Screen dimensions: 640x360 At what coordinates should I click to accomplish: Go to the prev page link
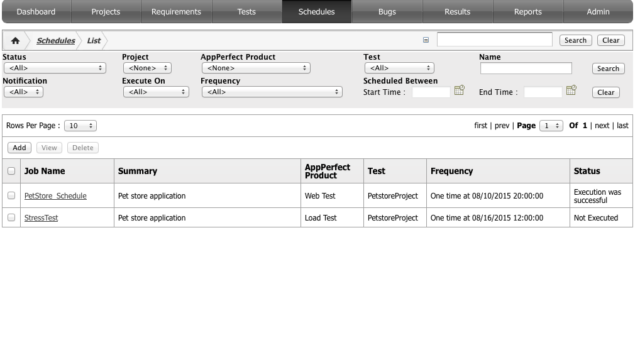[x=502, y=125]
